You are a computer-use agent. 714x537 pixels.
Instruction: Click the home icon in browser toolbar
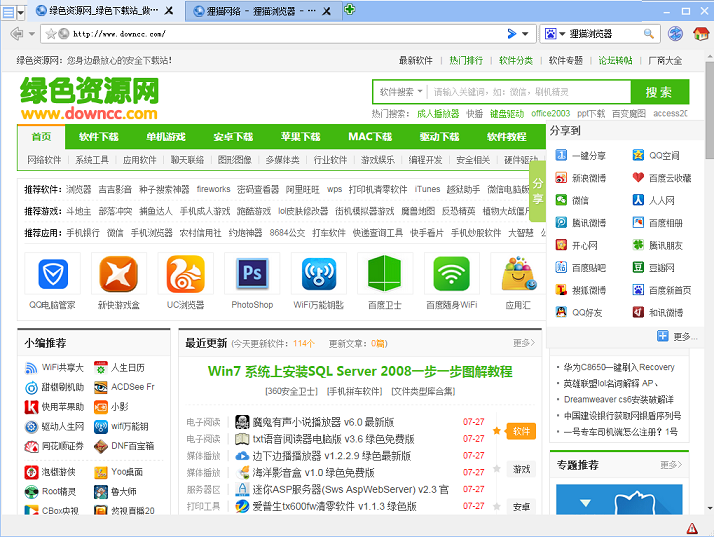[701, 34]
